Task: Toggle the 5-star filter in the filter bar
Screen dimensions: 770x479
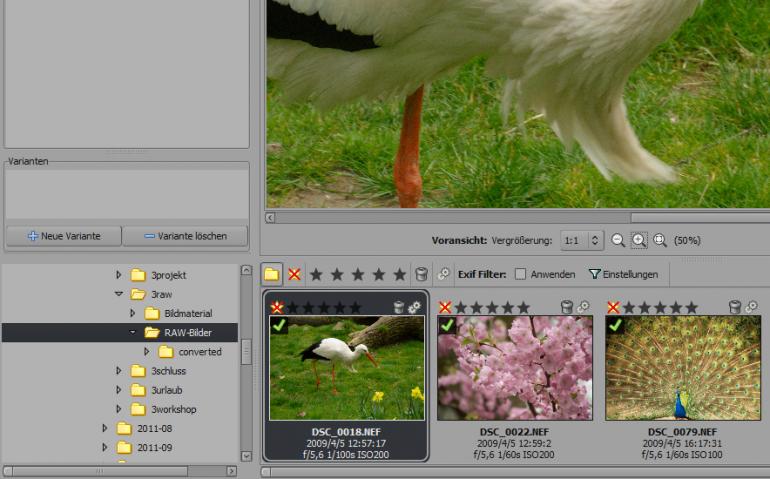Action: pos(400,274)
